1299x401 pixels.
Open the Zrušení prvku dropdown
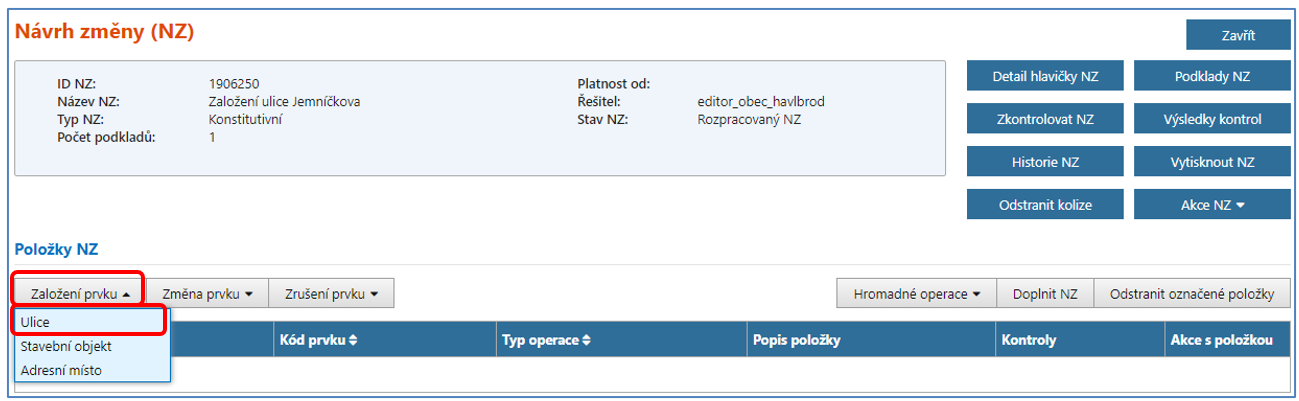point(332,293)
